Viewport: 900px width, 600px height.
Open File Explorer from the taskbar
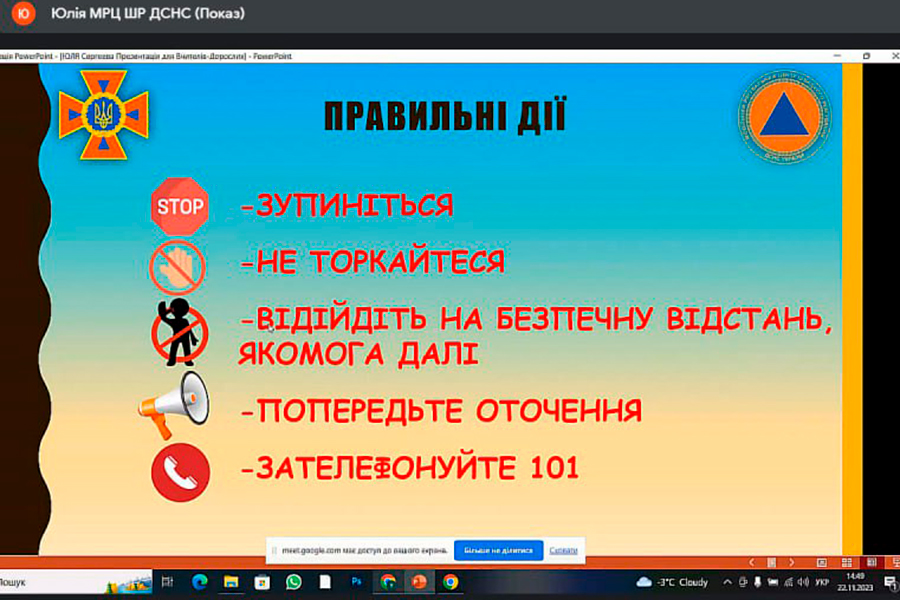point(231,582)
